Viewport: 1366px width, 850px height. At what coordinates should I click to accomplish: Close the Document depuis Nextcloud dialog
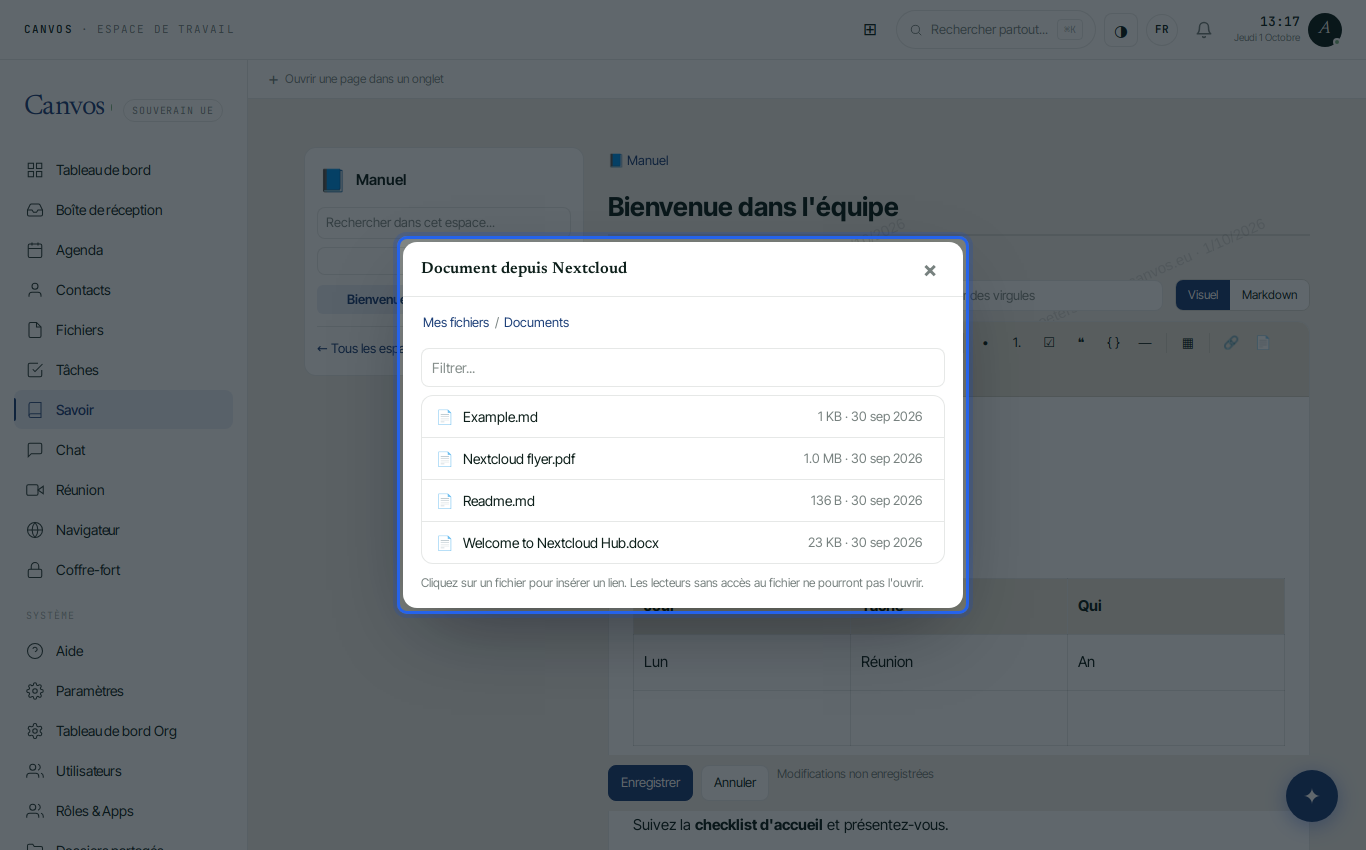pos(930,270)
